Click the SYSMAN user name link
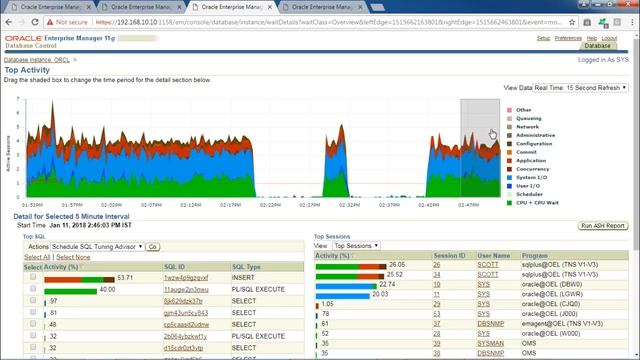This screenshot has width=640, height=360. pyautogui.click(x=491, y=343)
